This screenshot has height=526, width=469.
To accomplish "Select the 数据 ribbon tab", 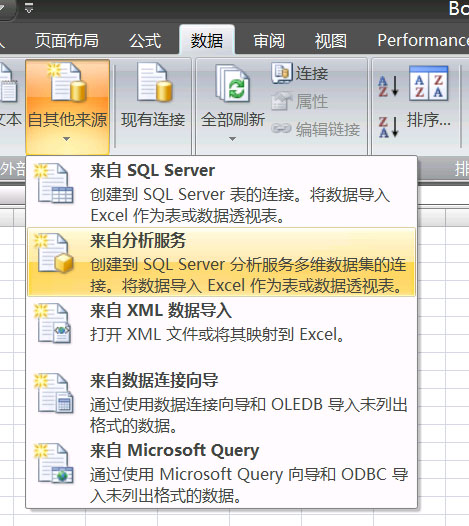I will 207,41.
